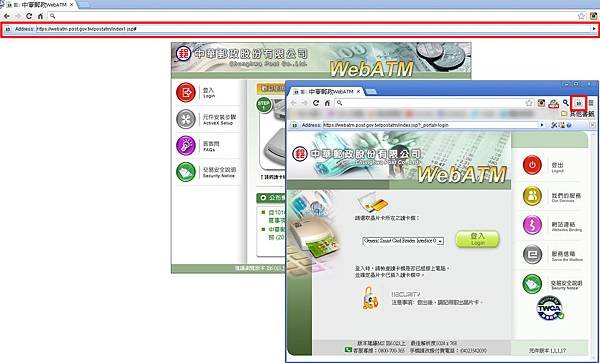Open the purple Website Binding icon
The width and height of the screenshot is (600, 363).
[532, 225]
